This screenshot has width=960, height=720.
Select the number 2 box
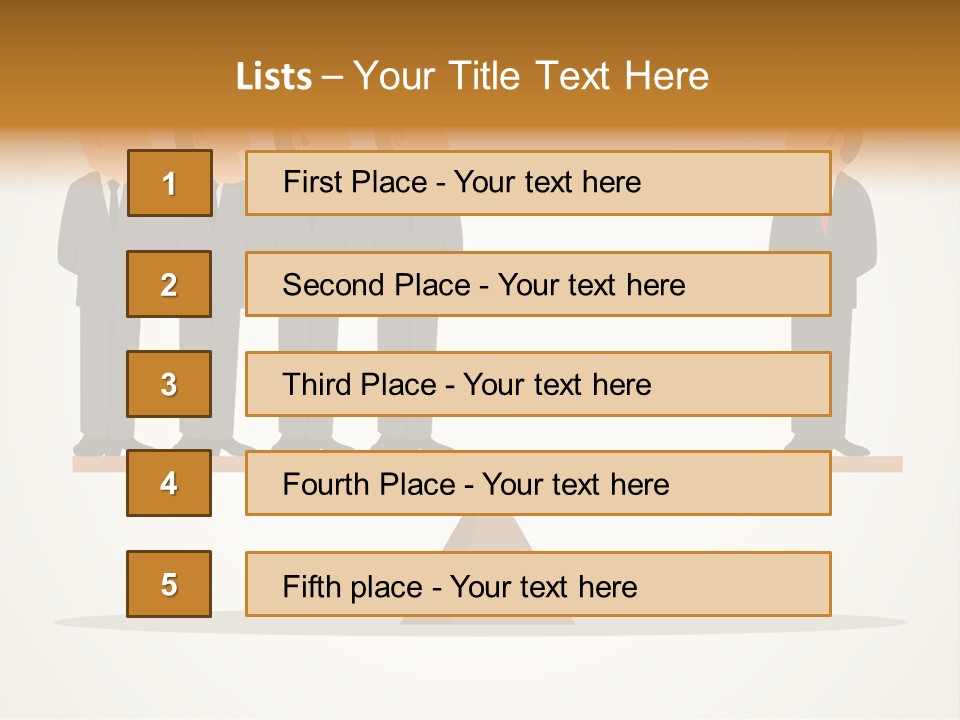click(x=169, y=284)
